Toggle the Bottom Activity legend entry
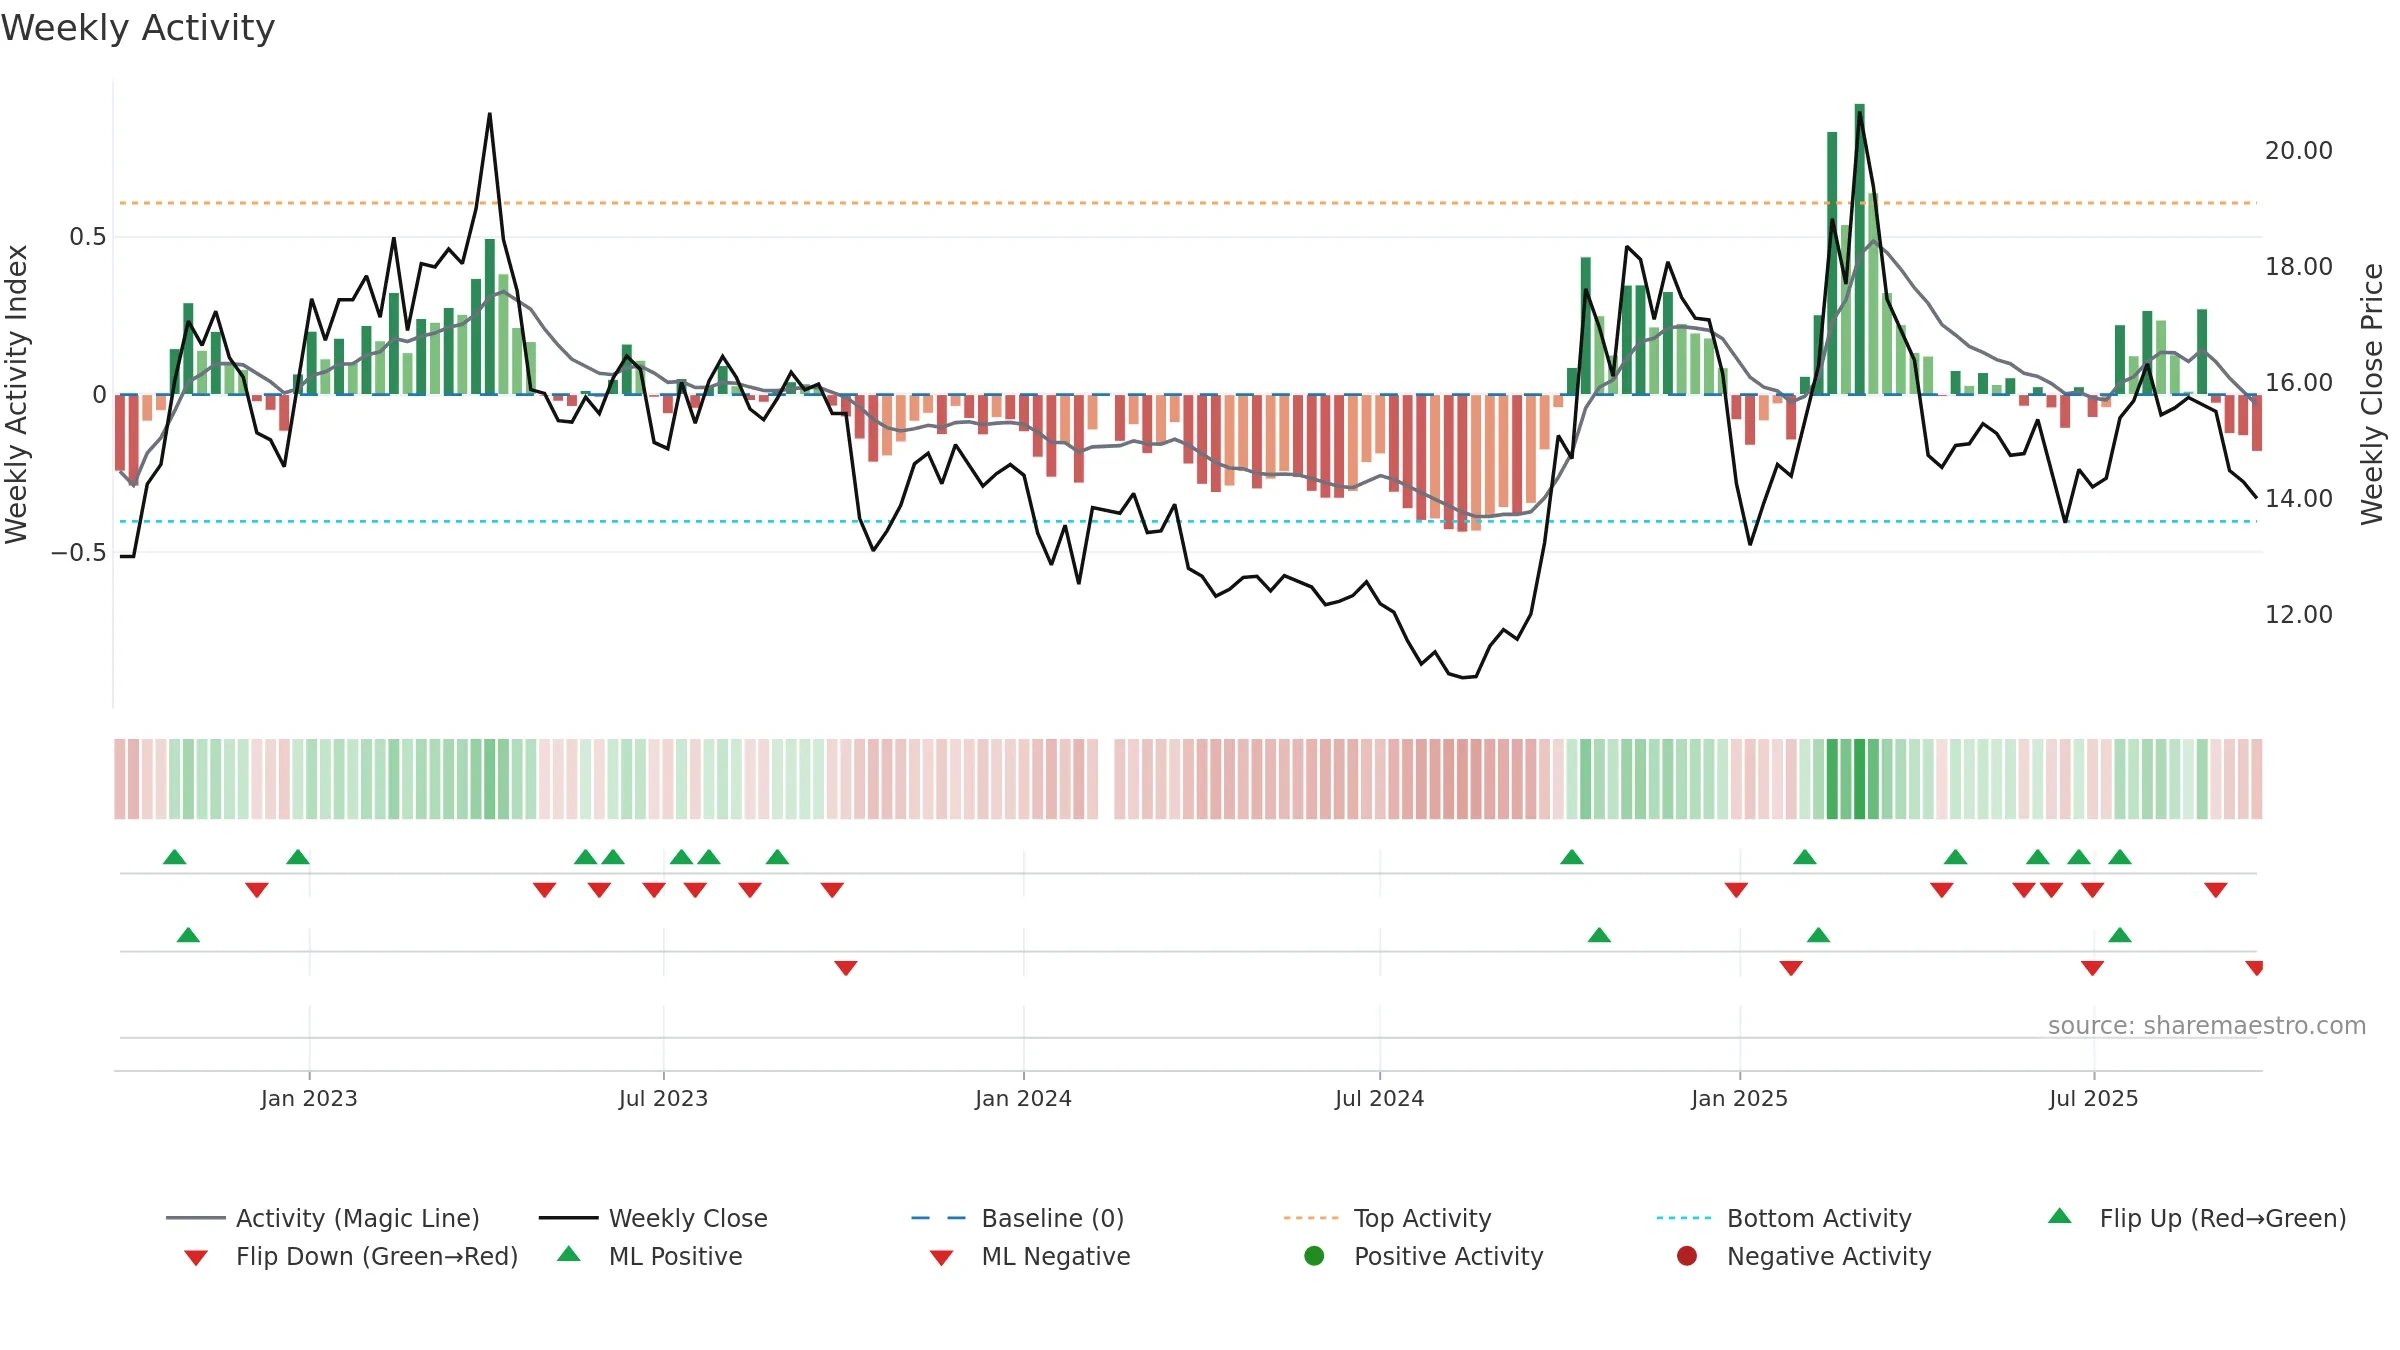 (1784, 1218)
